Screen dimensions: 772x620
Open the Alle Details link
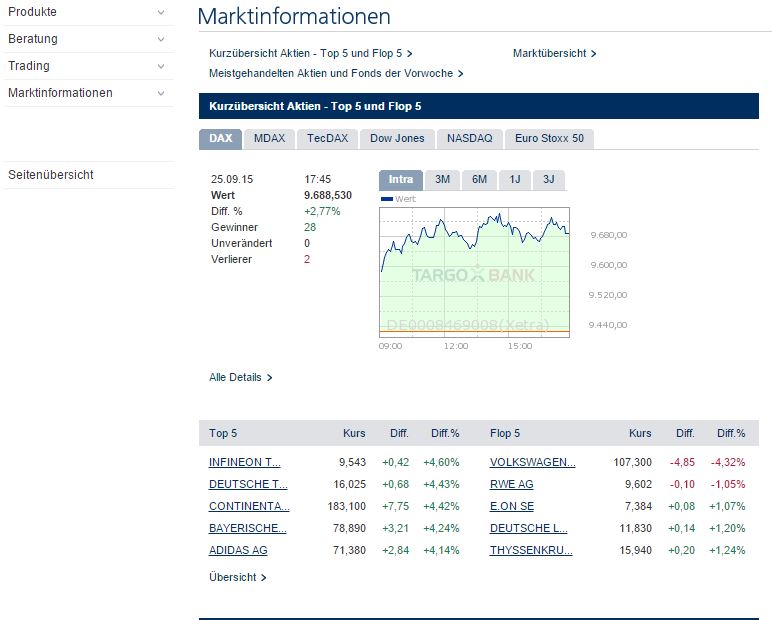tap(241, 378)
